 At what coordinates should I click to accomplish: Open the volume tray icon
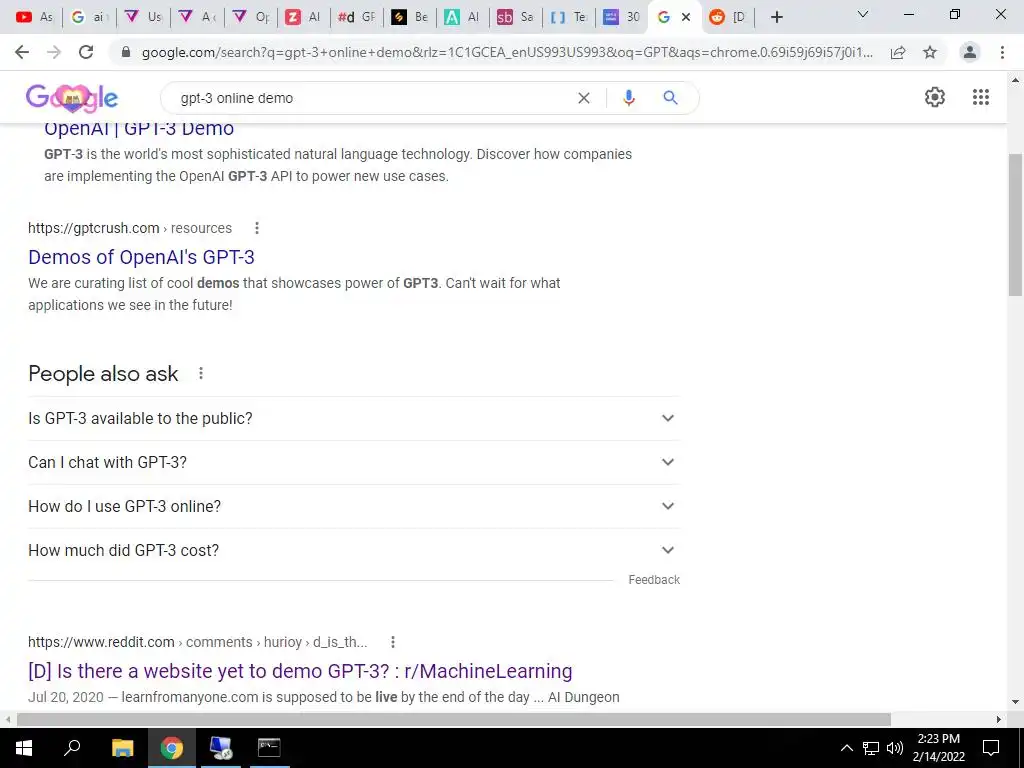tap(895, 748)
